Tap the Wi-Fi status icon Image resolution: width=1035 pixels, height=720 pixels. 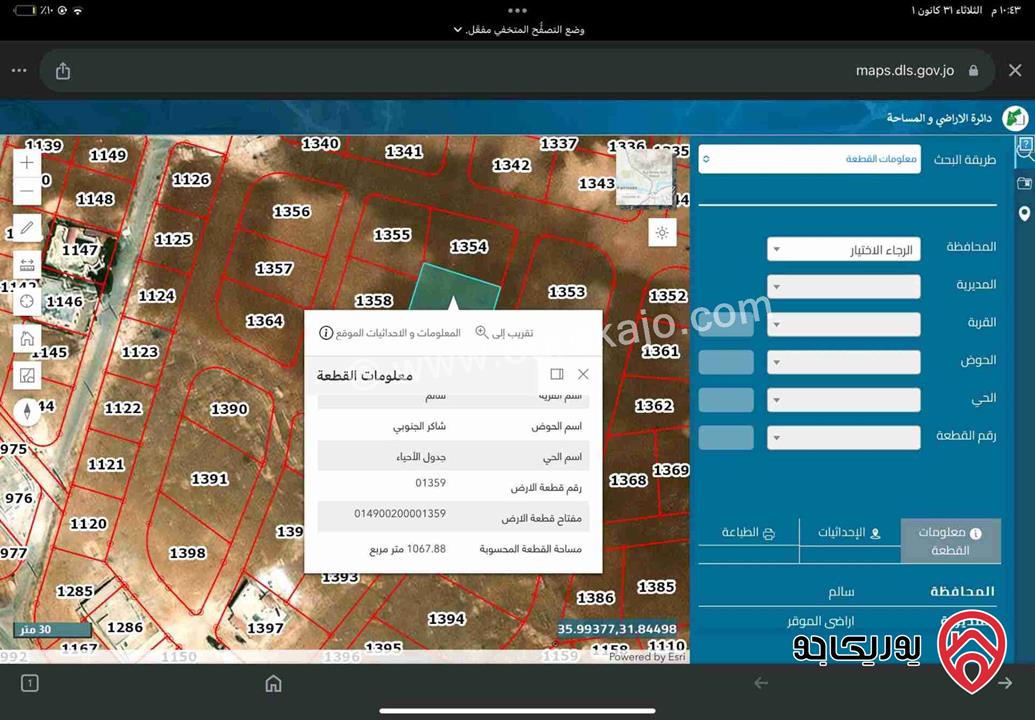click(79, 11)
